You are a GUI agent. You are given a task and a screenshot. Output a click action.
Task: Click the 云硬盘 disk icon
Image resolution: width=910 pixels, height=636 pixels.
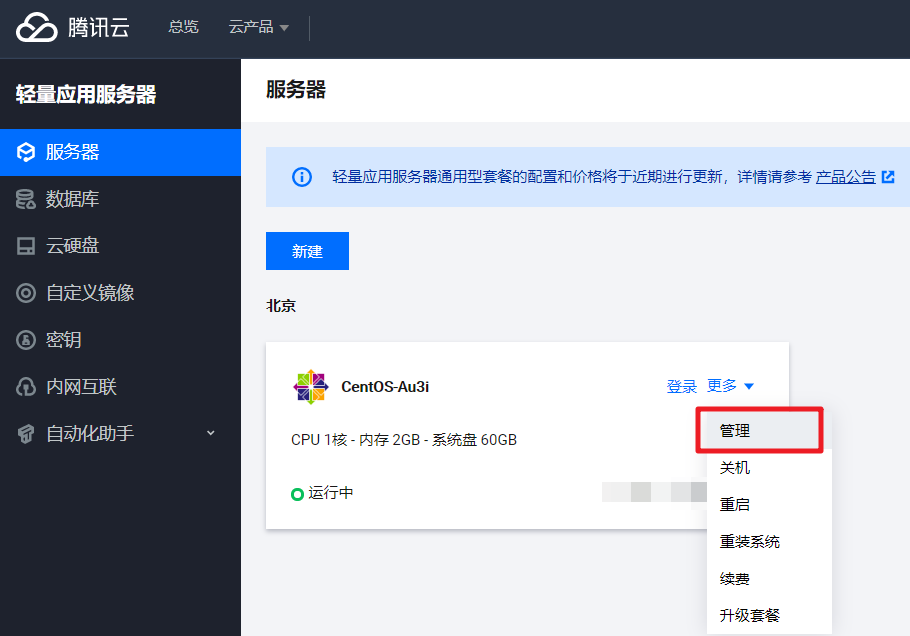point(26,246)
